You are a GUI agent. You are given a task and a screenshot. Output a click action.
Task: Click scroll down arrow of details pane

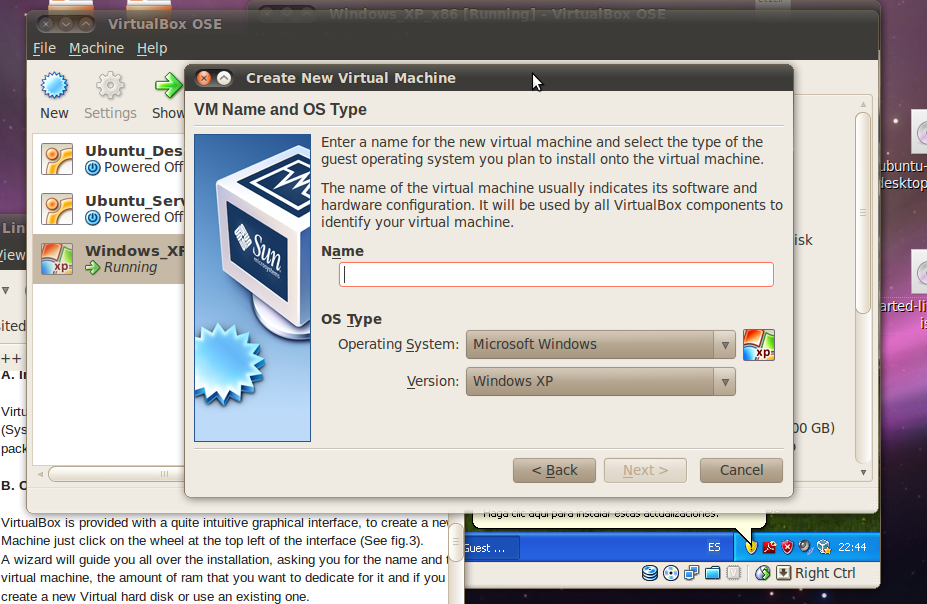(x=863, y=473)
